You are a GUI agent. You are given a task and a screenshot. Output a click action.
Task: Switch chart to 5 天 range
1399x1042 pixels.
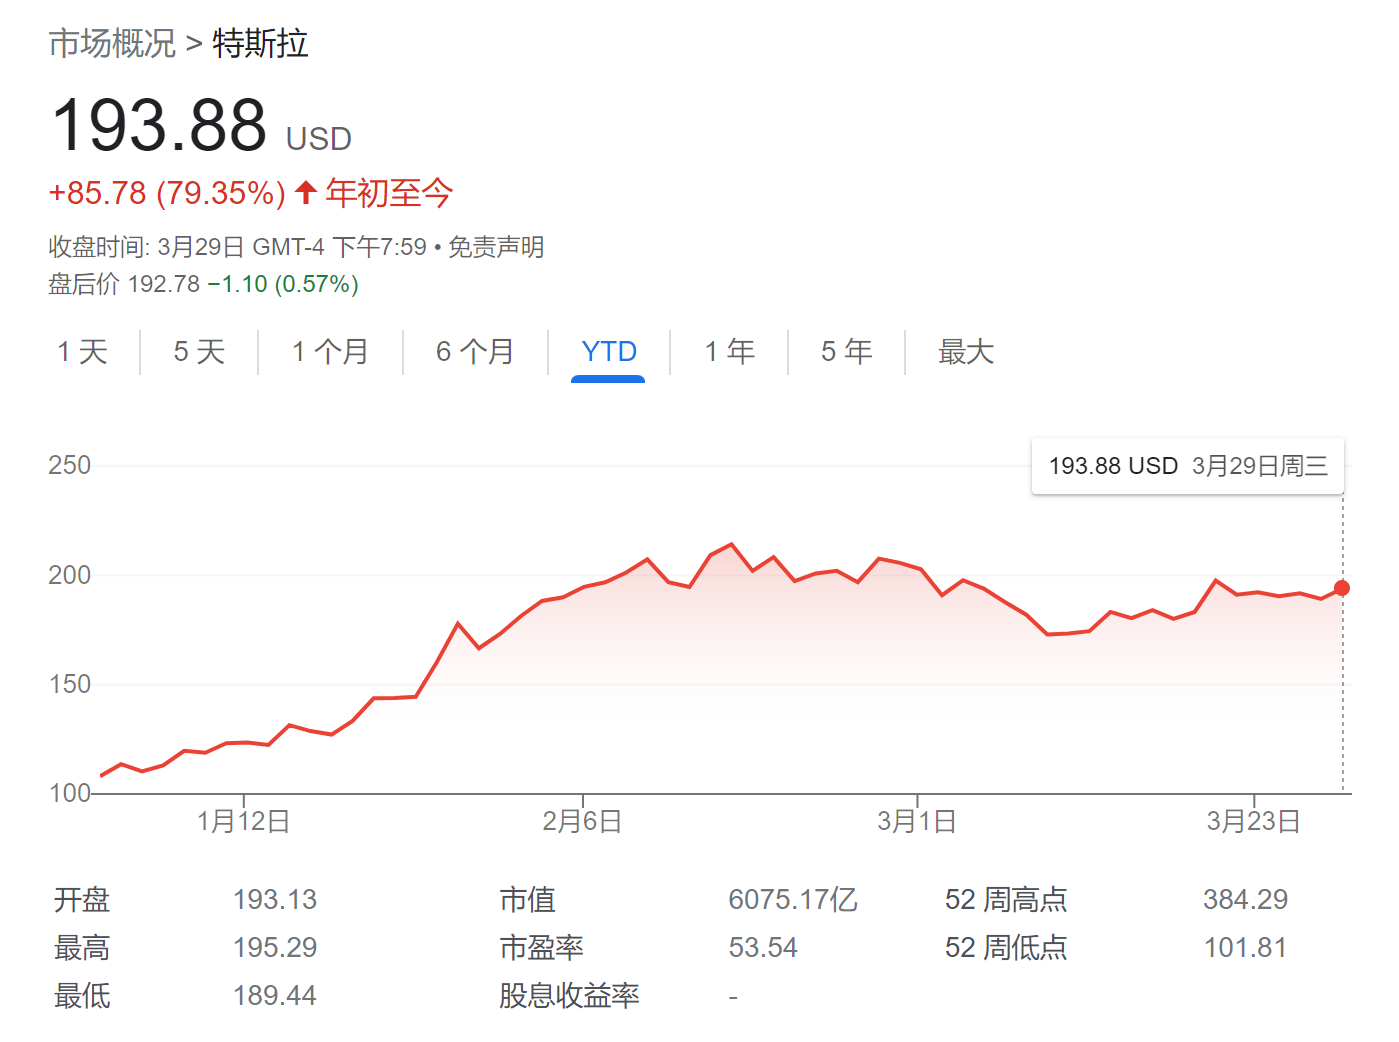[x=199, y=352]
